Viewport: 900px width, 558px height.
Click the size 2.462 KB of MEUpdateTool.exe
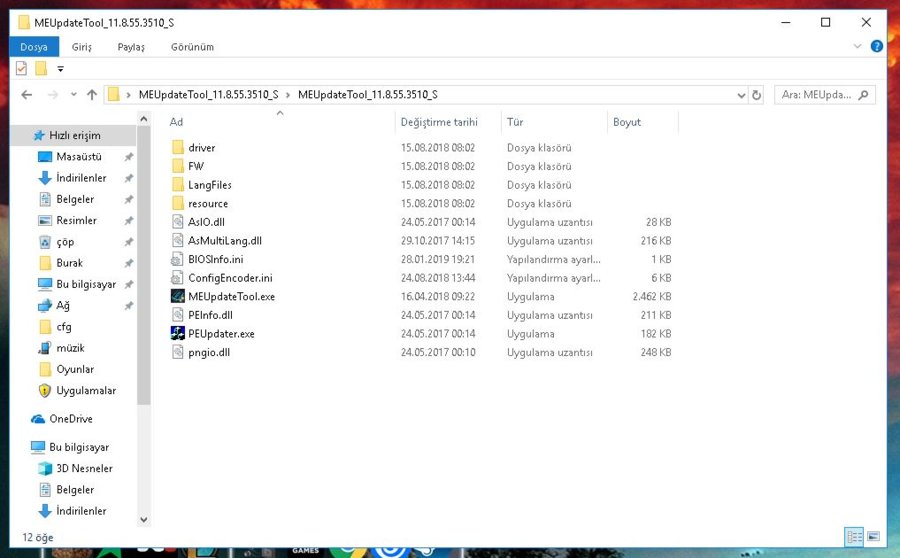pos(652,297)
